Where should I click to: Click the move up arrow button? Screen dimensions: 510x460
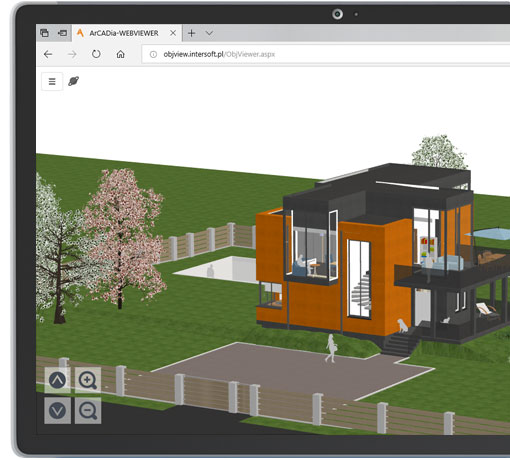[x=57, y=380]
